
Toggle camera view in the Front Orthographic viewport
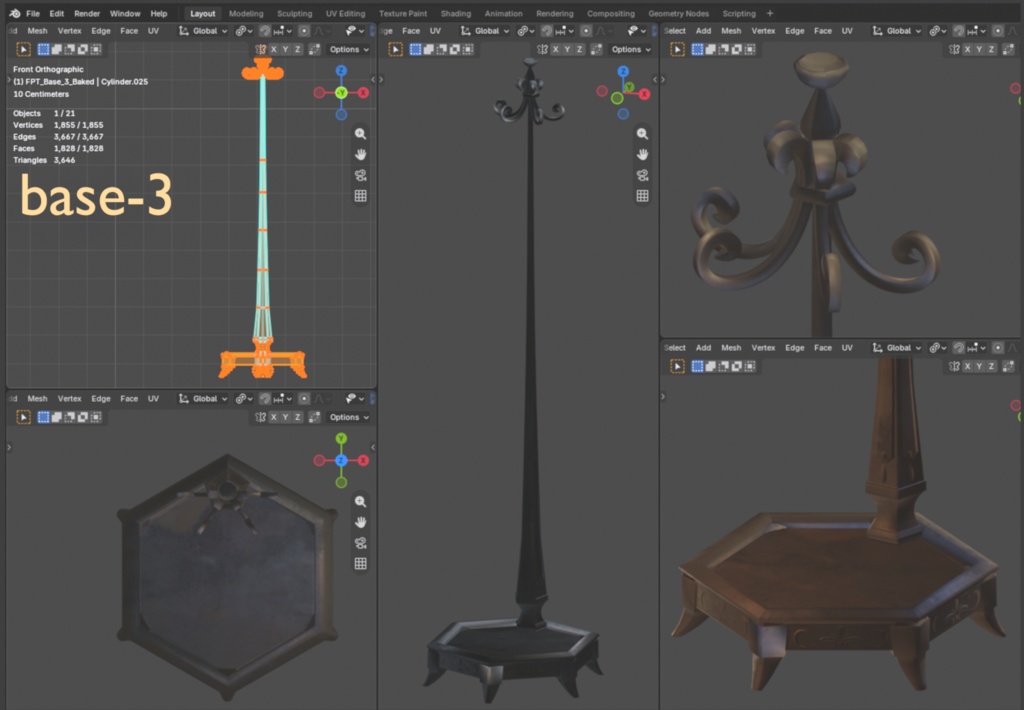(x=360, y=176)
